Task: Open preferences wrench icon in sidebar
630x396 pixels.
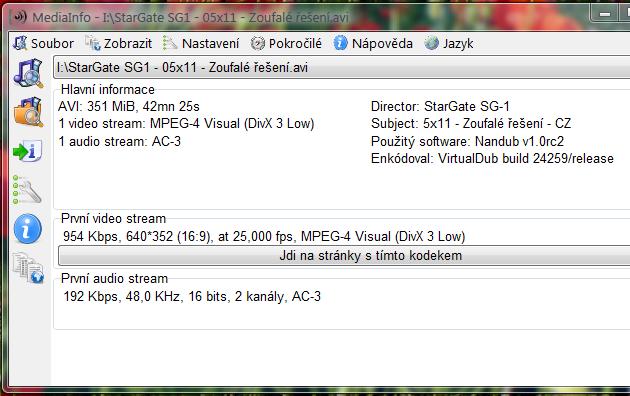Action: (27, 190)
